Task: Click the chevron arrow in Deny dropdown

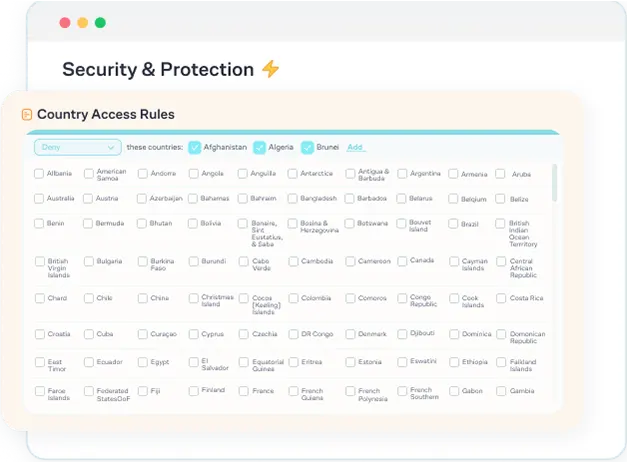Action: [111, 148]
